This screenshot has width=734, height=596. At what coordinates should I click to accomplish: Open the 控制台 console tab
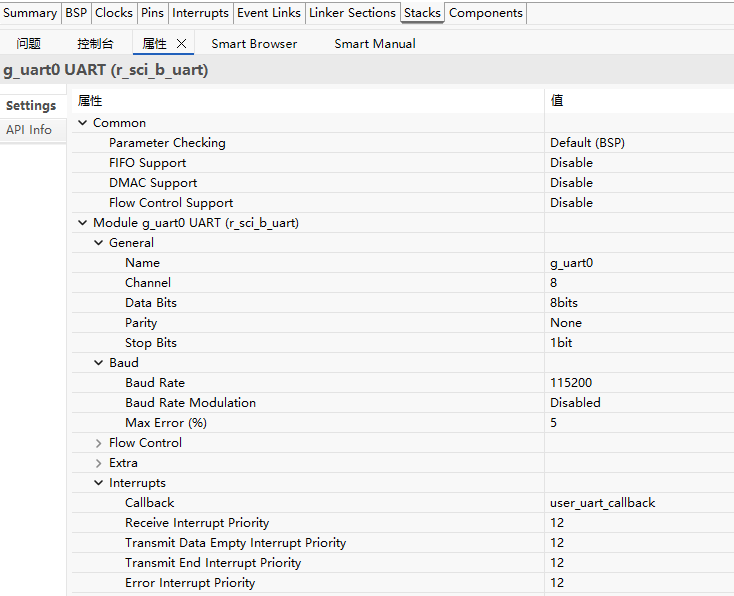[95, 44]
